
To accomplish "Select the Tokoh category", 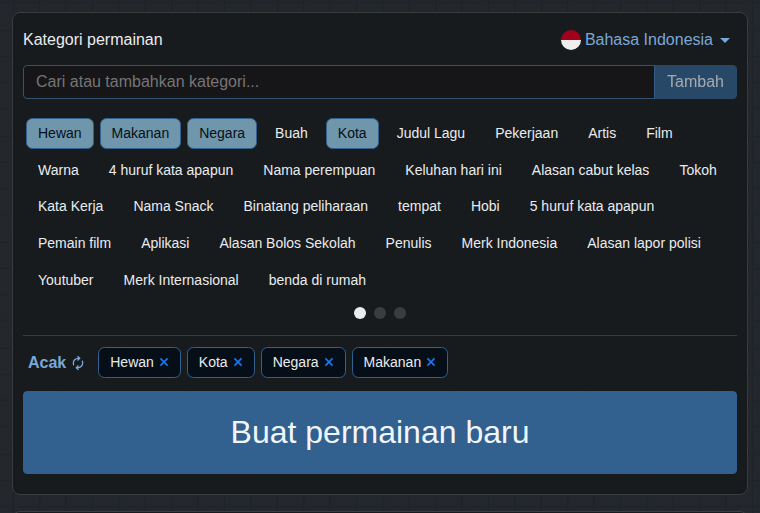I will click(x=698, y=170).
